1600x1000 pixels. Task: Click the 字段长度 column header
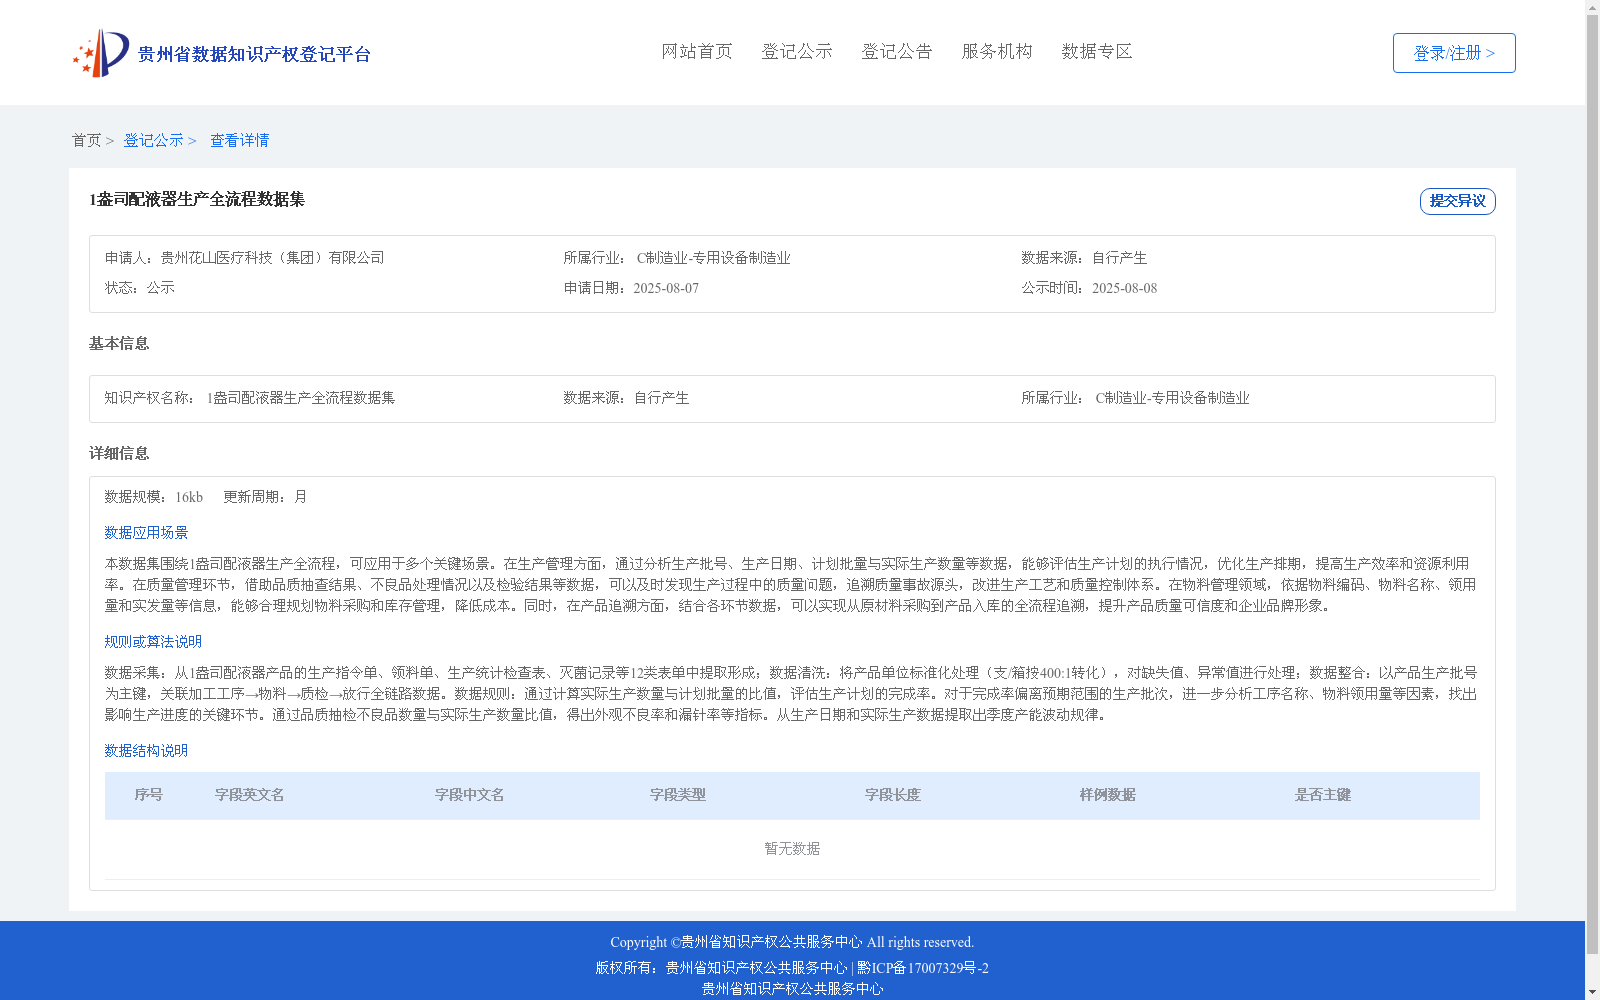[893, 795]
